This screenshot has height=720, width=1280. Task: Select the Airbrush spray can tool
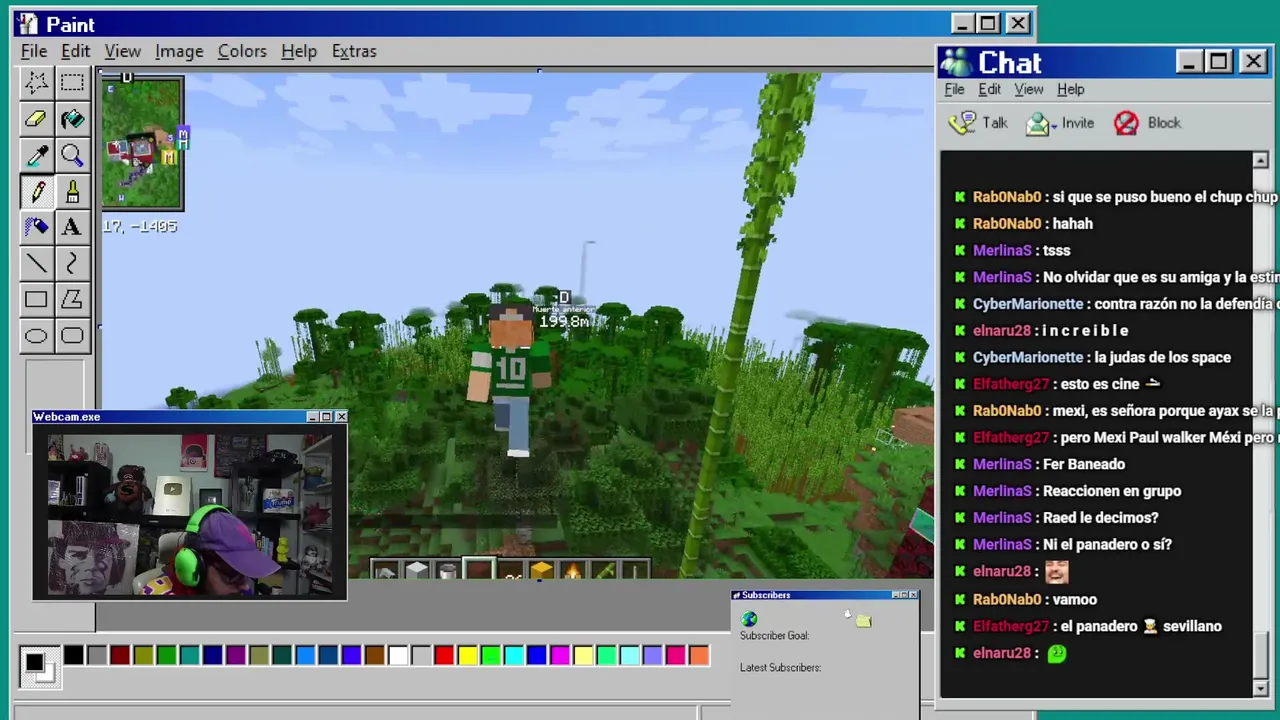click(36, 227)
